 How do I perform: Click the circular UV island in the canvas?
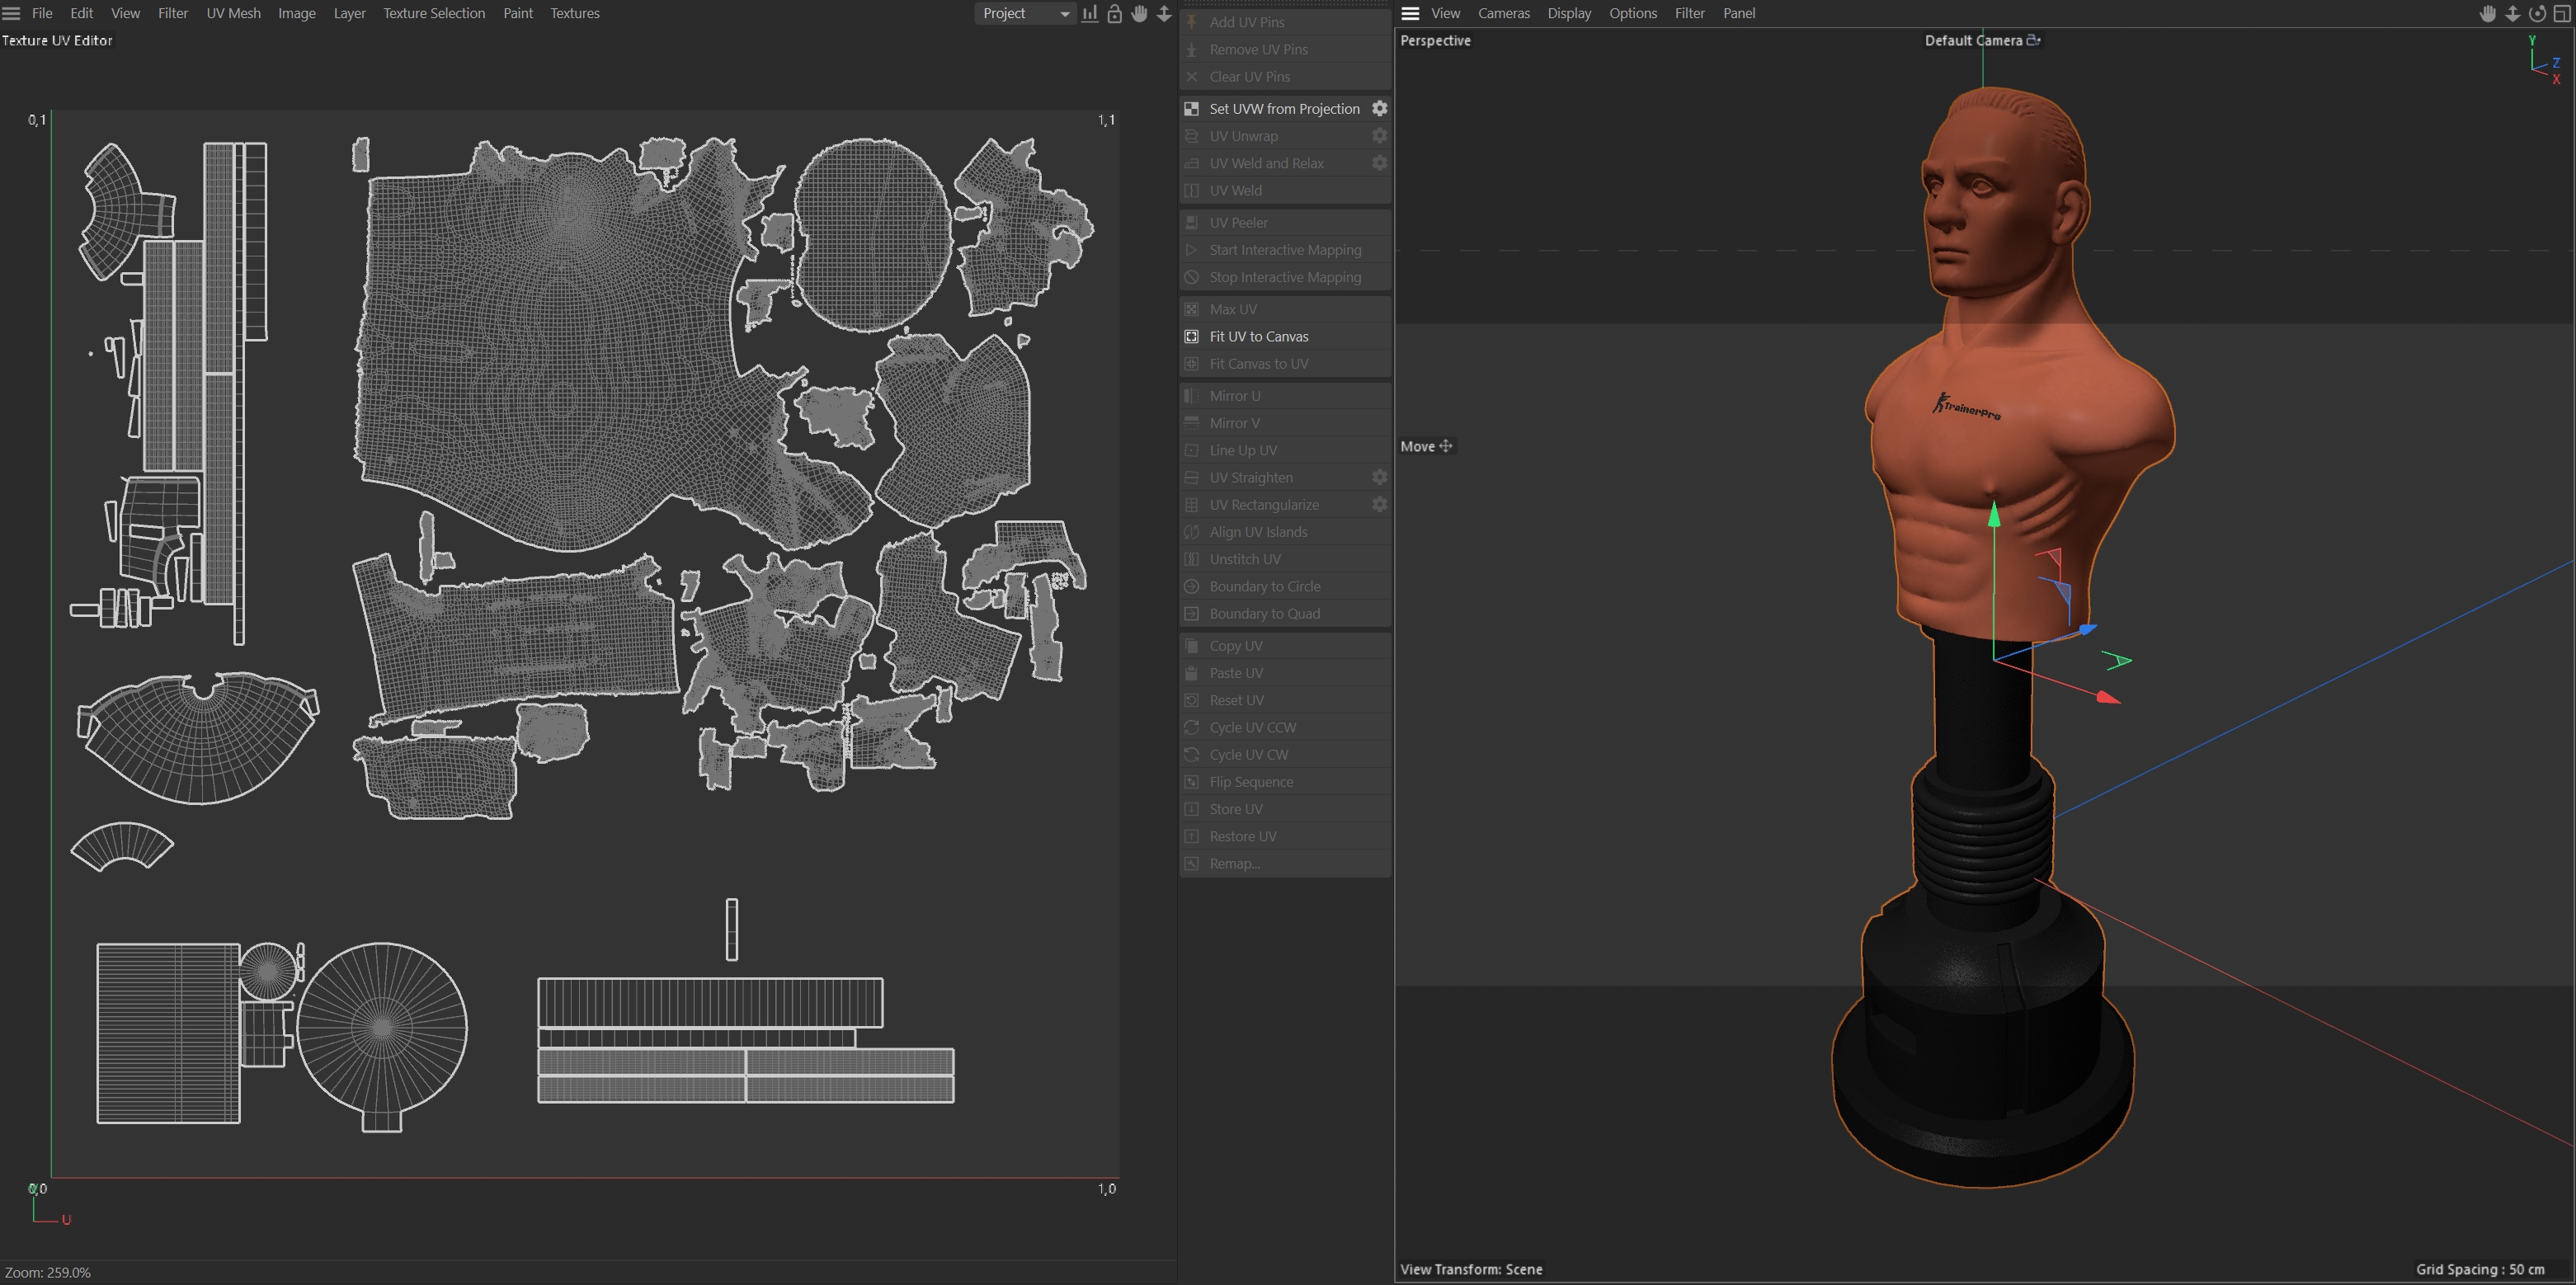tap(871, 235)
